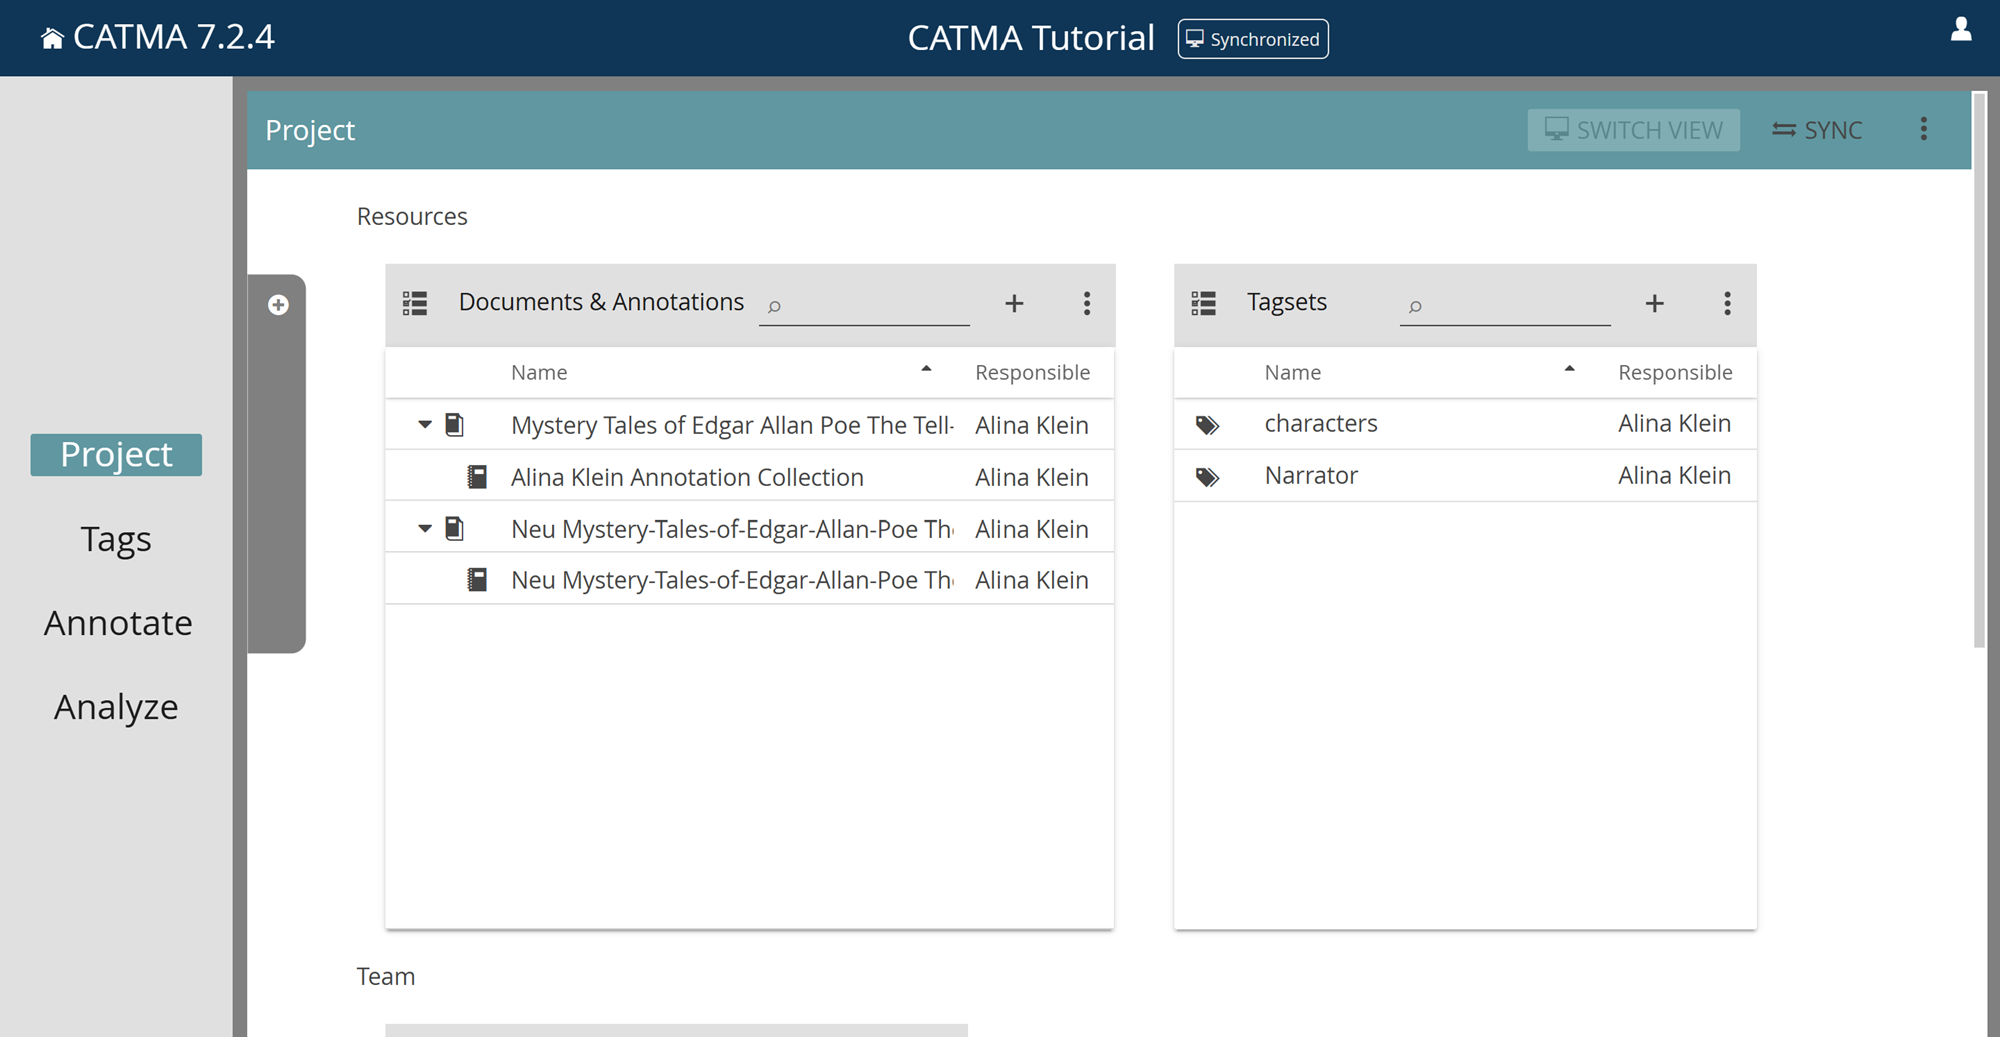Click the SWITCH VIEW button

pos(1633,130)
